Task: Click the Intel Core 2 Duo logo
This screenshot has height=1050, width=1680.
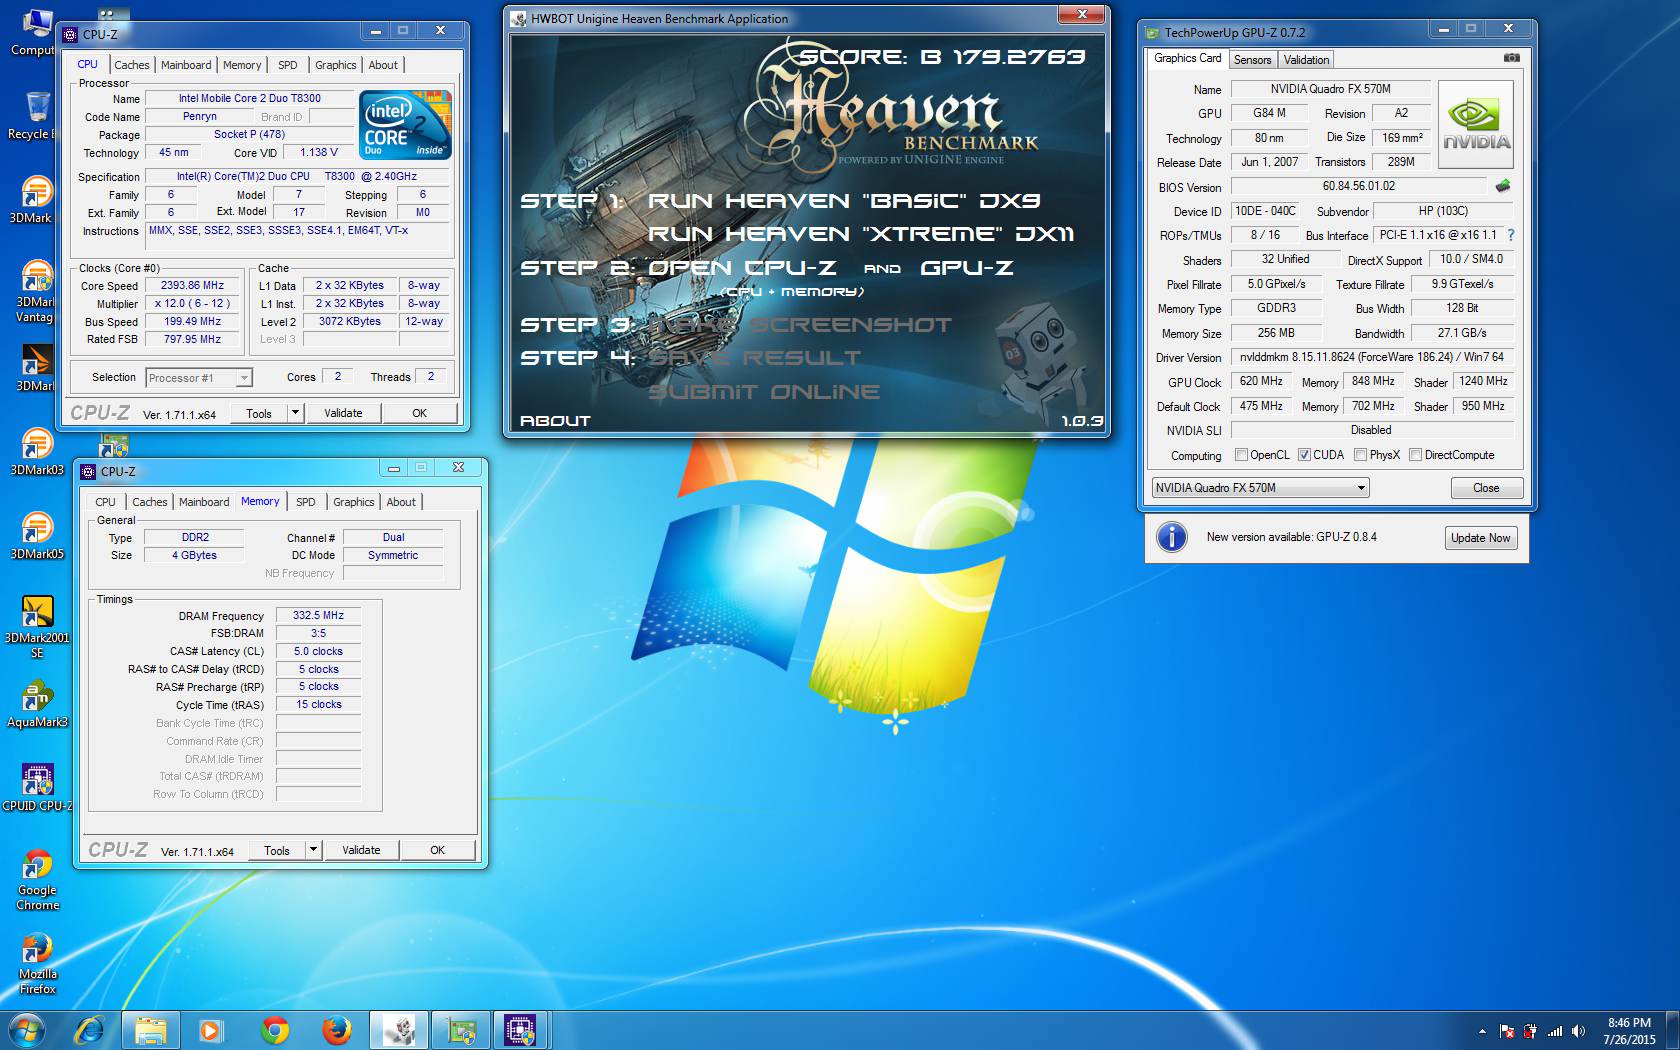Action: (x=406, y=125)
